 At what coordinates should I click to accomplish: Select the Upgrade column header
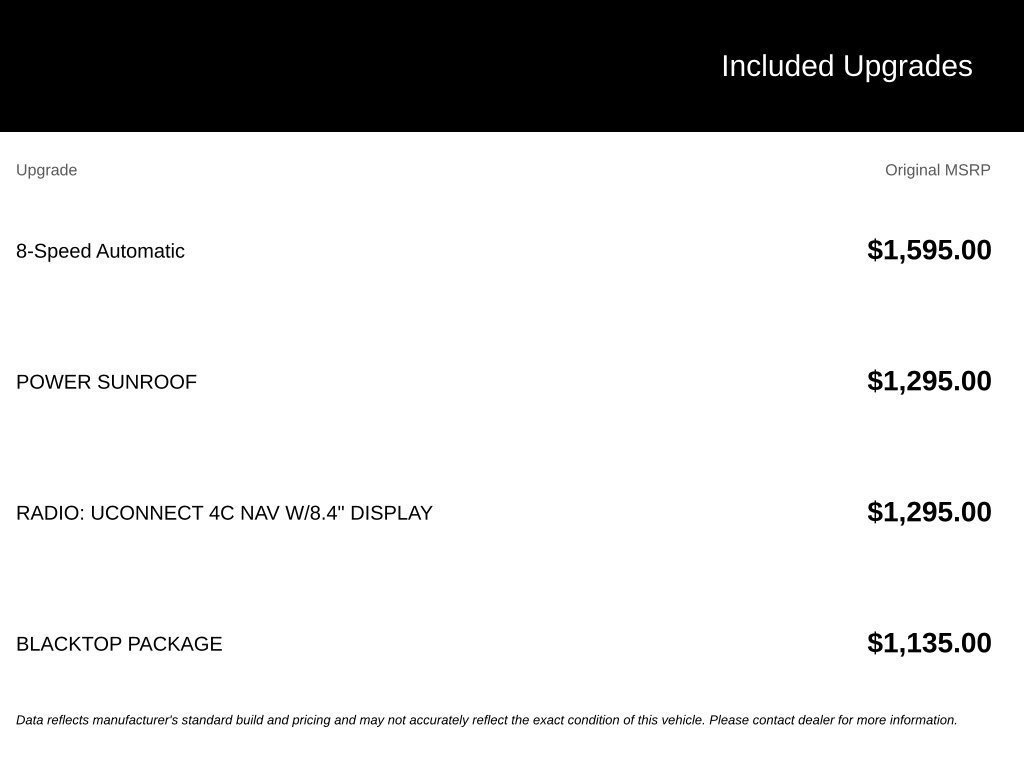pyautogui.click(x=46, y=170)
